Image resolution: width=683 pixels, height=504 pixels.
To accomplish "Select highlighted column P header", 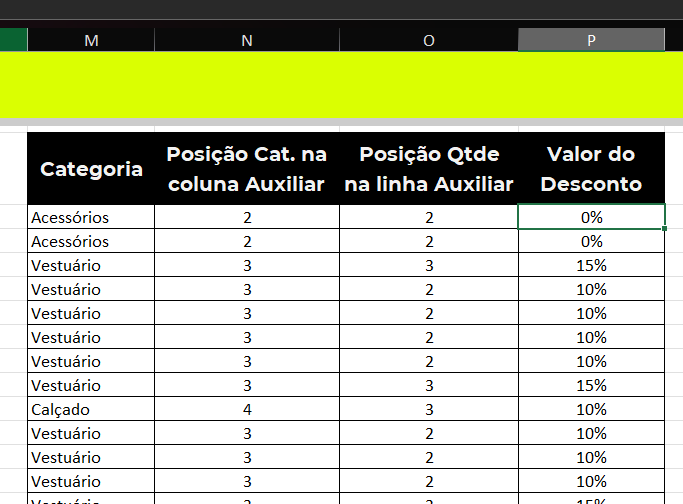I will [591, 40].
